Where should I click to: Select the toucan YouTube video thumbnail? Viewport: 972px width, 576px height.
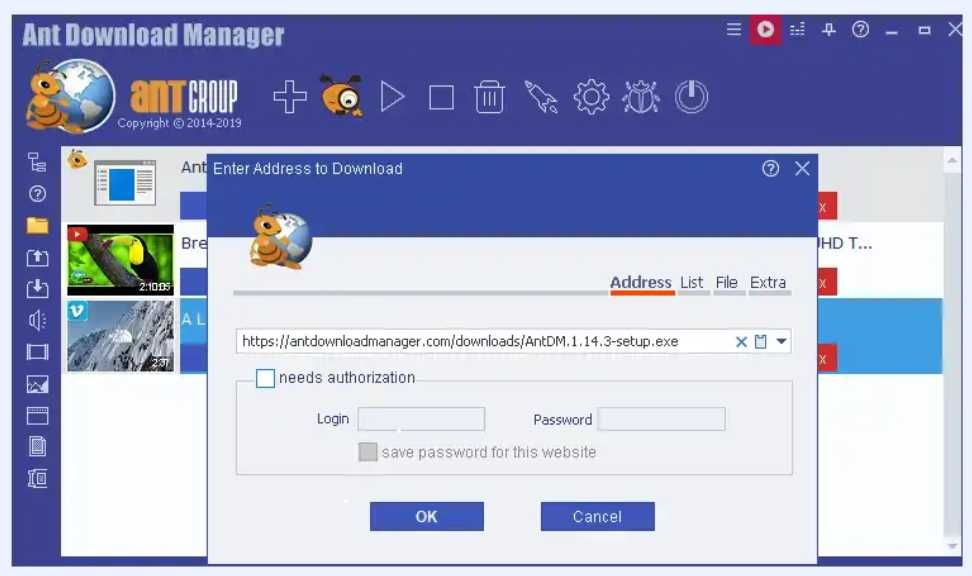120,260
